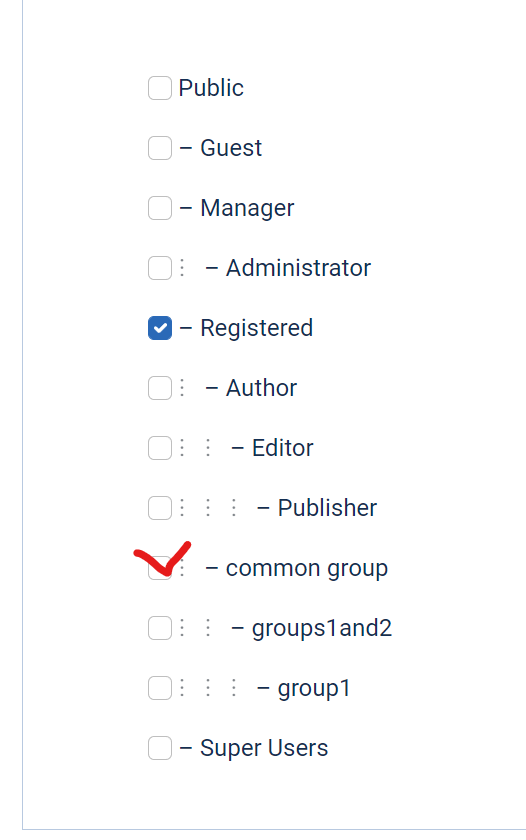Check the common group checkbox
The image size is (526, 840).
point(160,568)
